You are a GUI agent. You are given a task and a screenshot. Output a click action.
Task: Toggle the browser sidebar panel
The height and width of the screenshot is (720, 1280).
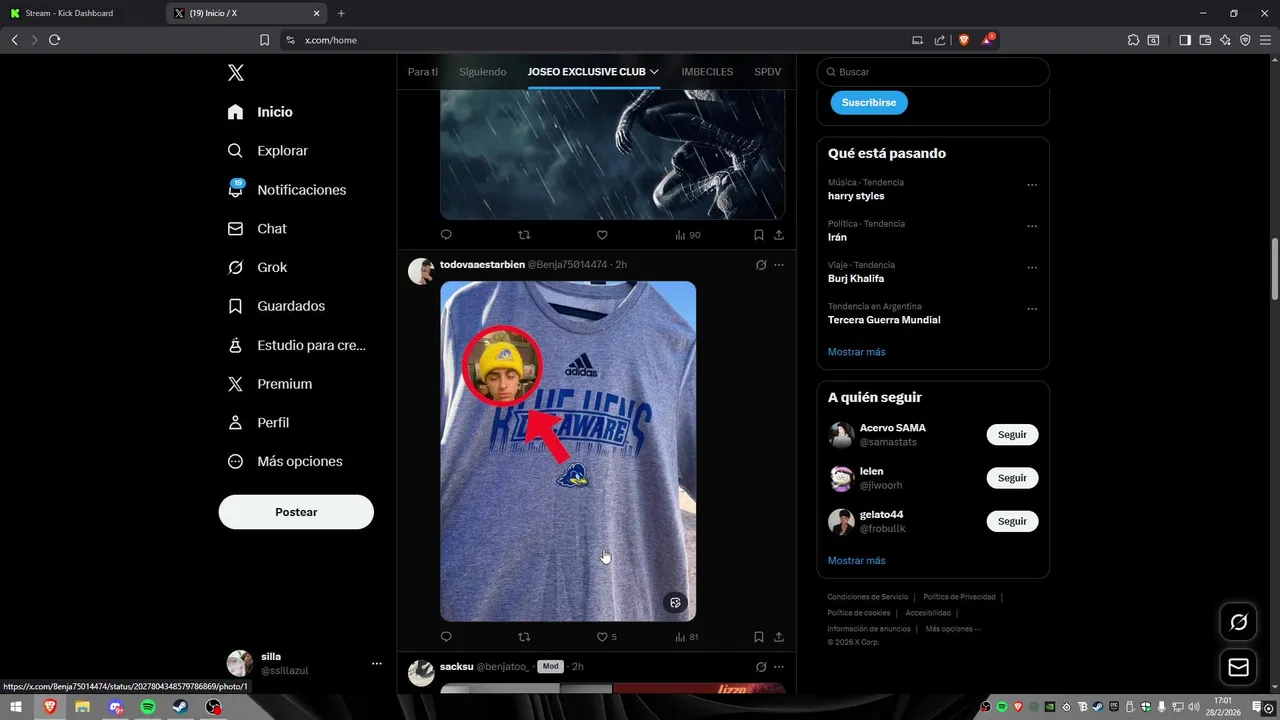[1185, 40]
